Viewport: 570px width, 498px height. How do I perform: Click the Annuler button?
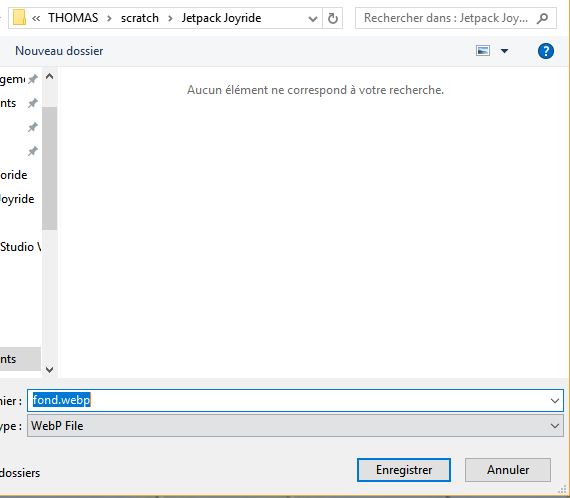coord(508,470)
